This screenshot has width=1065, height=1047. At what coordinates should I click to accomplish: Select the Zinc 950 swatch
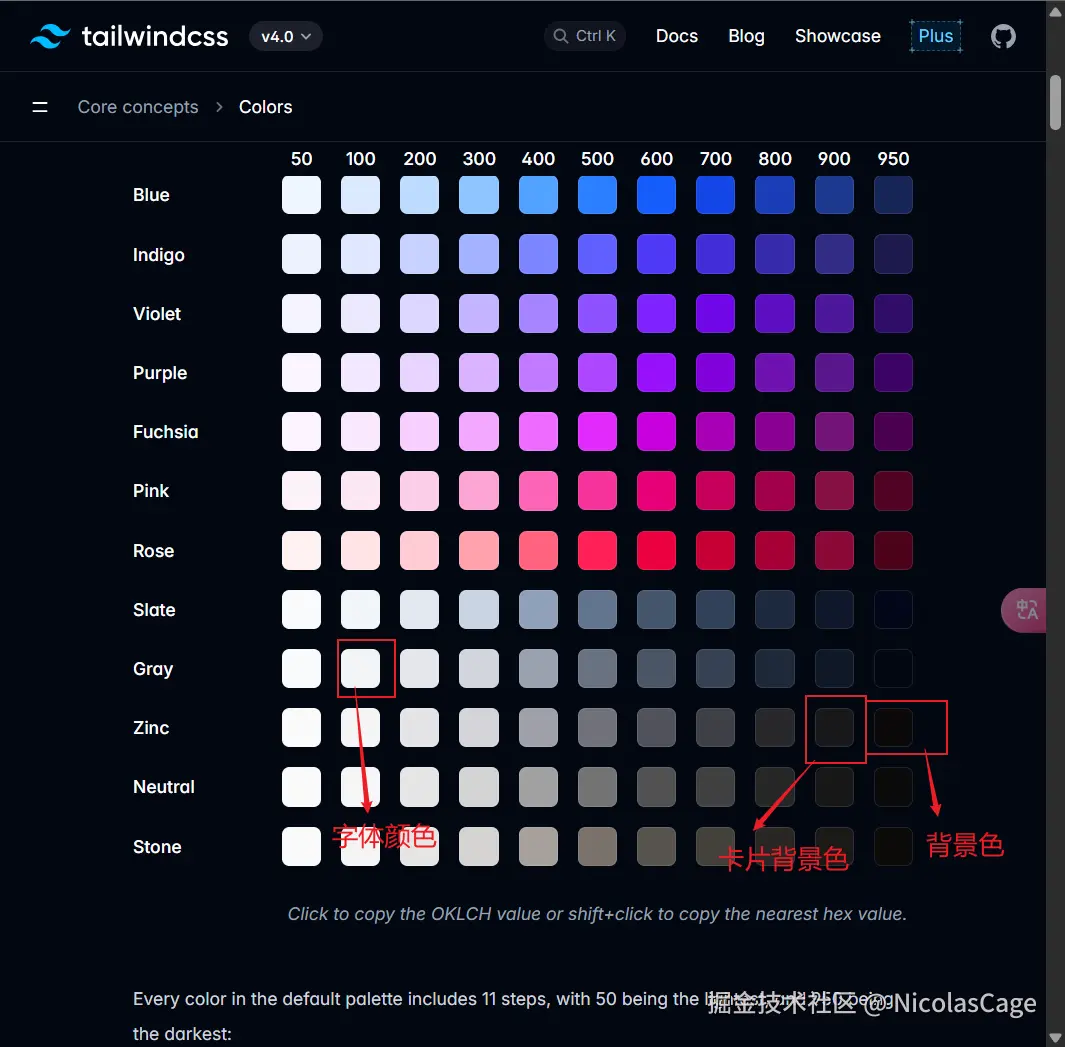pos(892,728)
